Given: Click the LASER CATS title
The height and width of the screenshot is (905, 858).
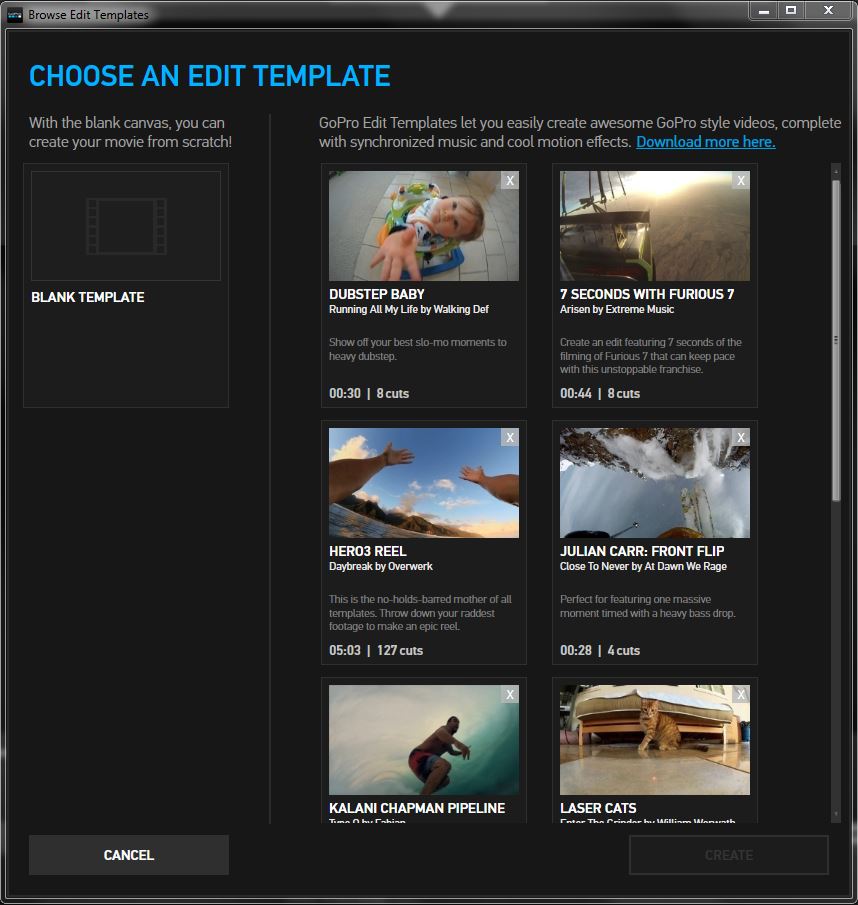Looking at the screenshot, I should point(598,808).
